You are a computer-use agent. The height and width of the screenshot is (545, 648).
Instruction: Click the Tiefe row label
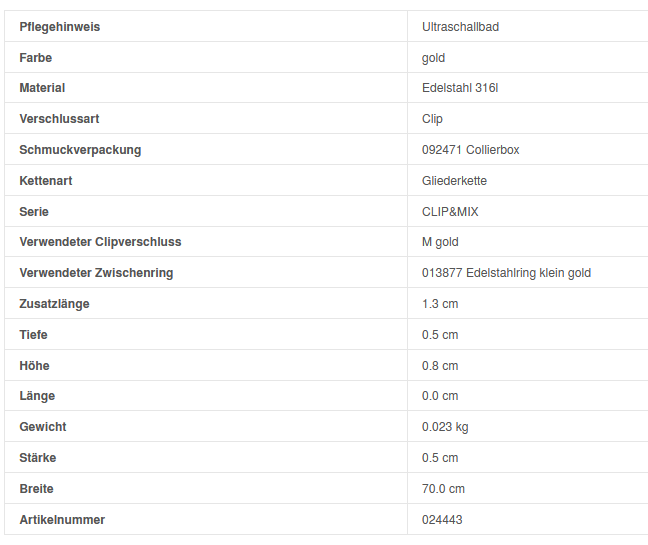(x=34, y=335)
